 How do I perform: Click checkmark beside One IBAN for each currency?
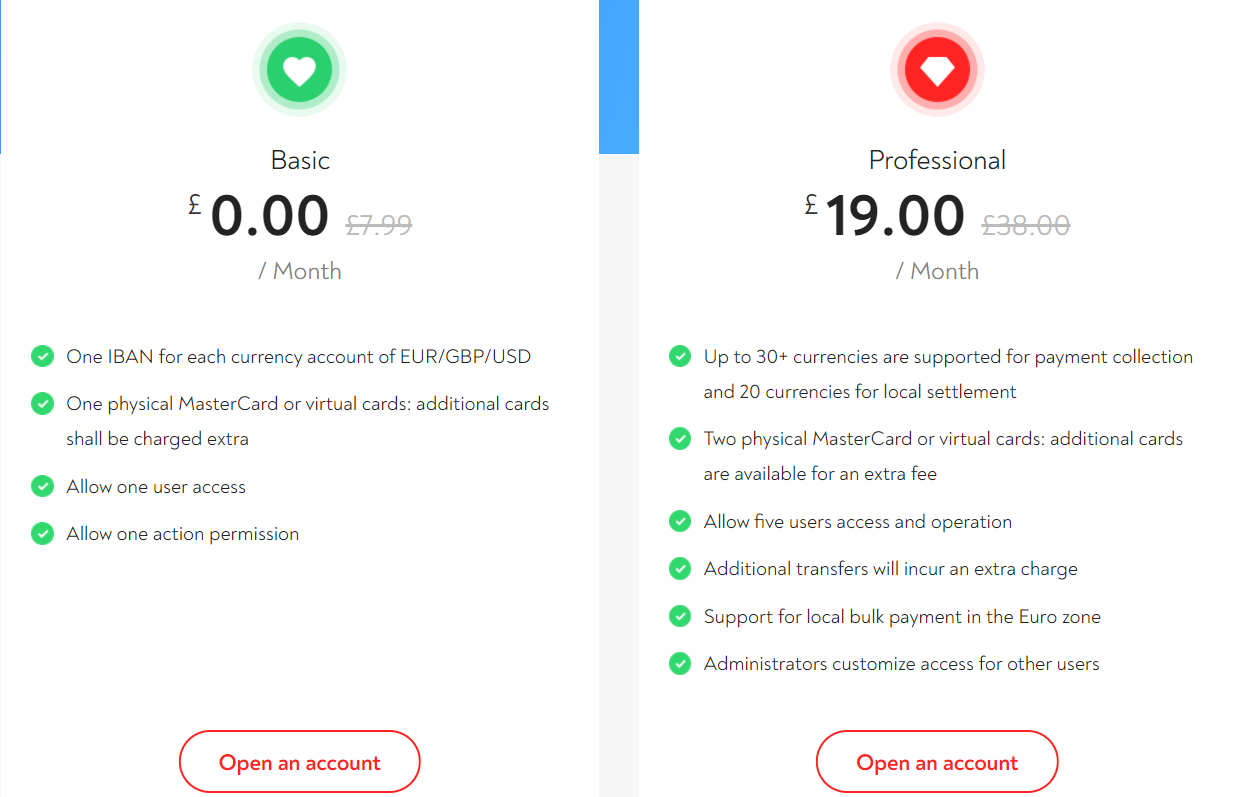(42, 356)
